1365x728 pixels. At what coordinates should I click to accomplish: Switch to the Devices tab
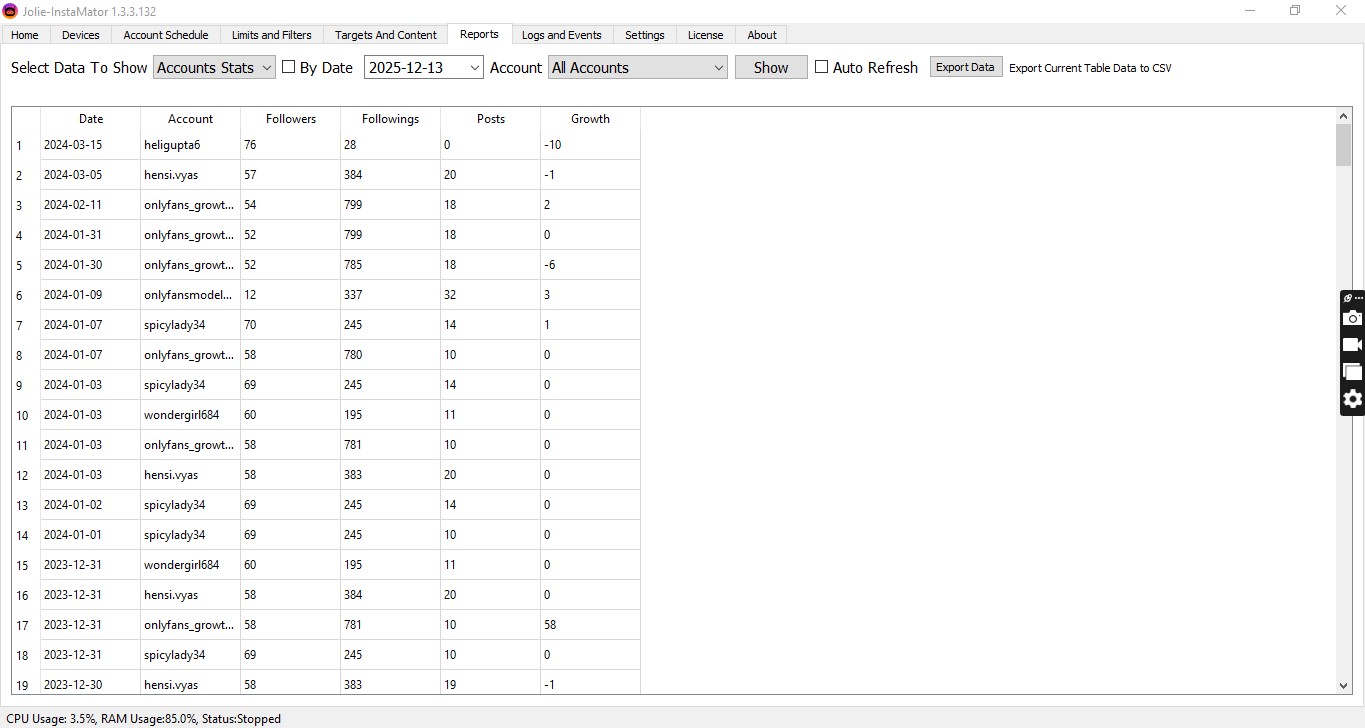click(x=80, y=34)
